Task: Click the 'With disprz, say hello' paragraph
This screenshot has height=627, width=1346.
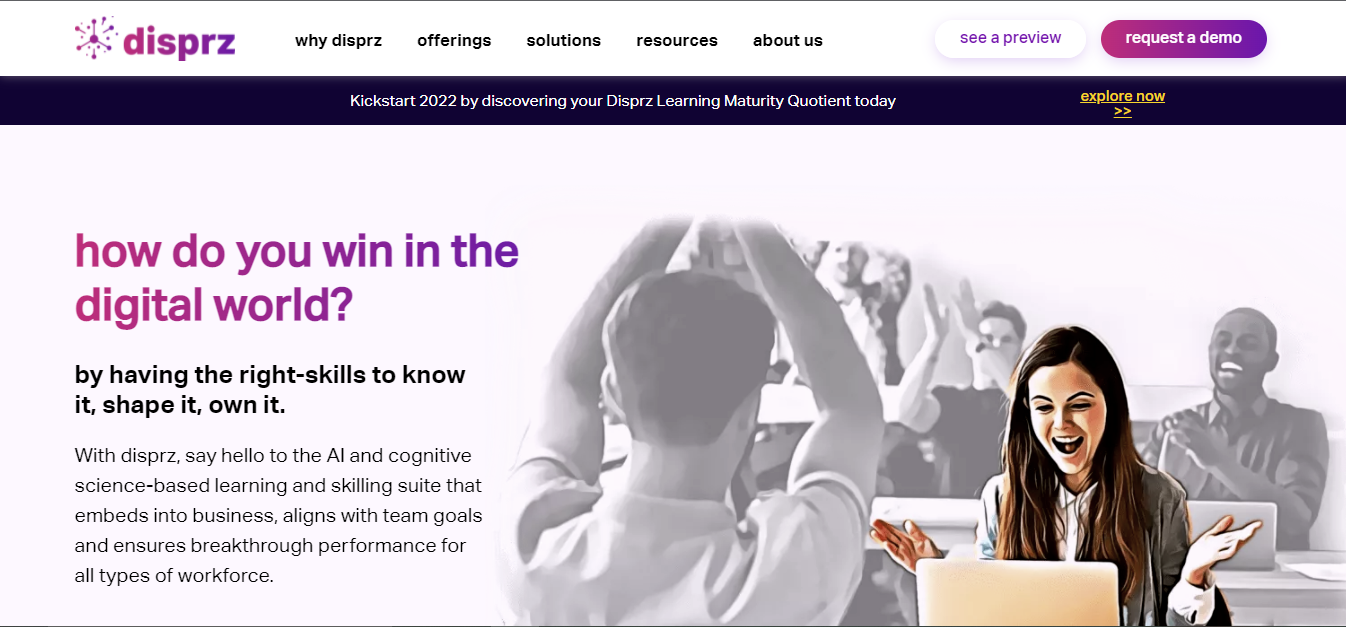Action: (x=278, y=515)
